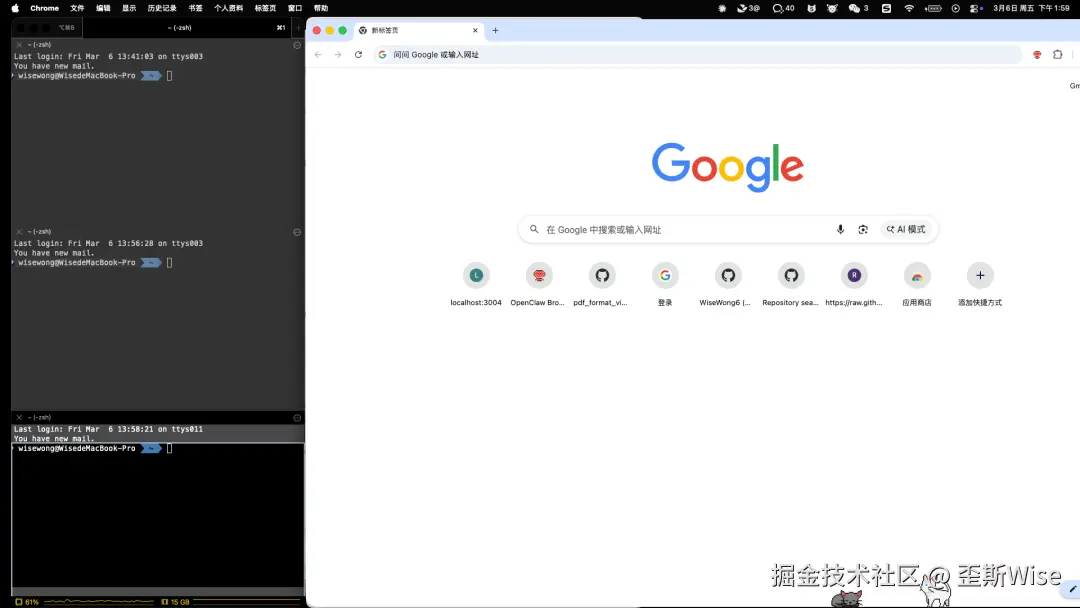Start a voice search with the microphone icon
This screenshot has width=1080, height=608.
coord(840,229)
